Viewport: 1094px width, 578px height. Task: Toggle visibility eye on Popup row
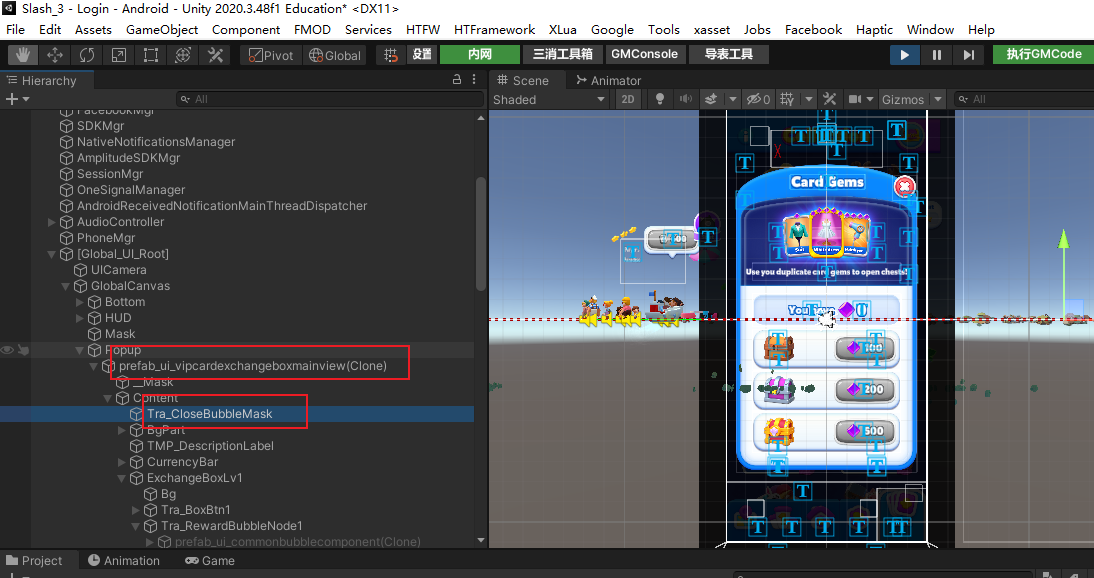pos(7,350)
